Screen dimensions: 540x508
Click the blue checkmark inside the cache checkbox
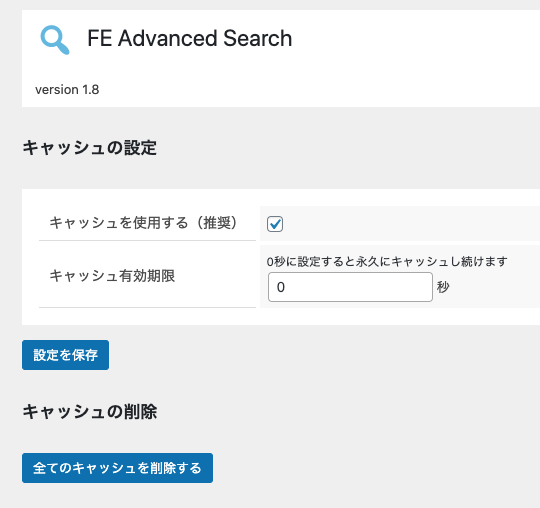275,224
